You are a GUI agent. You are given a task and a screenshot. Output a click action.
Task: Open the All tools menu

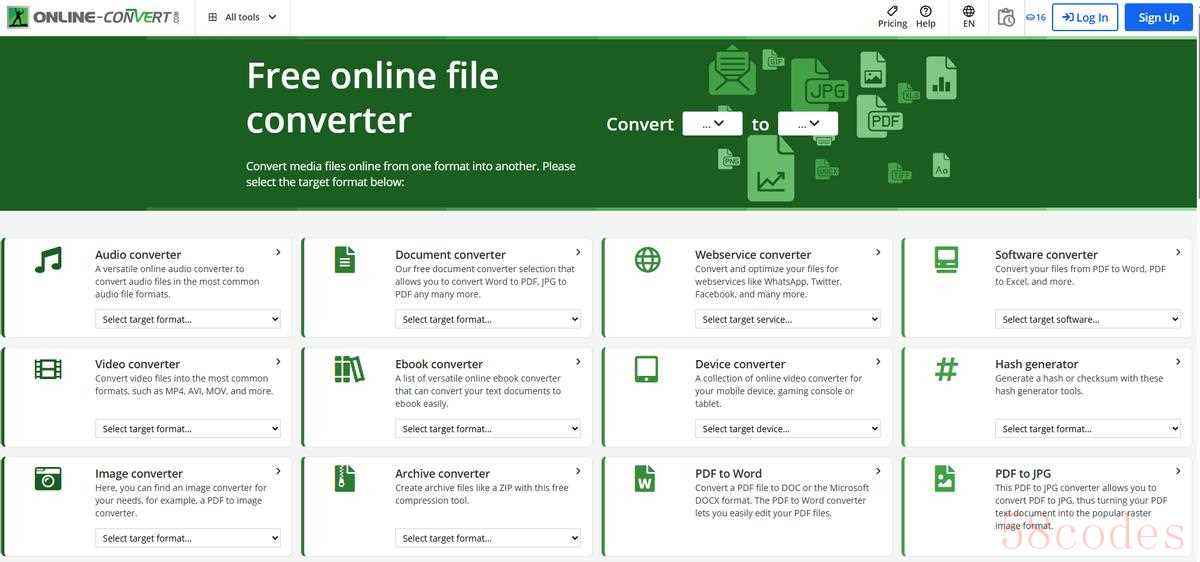(x=242, y=17)
